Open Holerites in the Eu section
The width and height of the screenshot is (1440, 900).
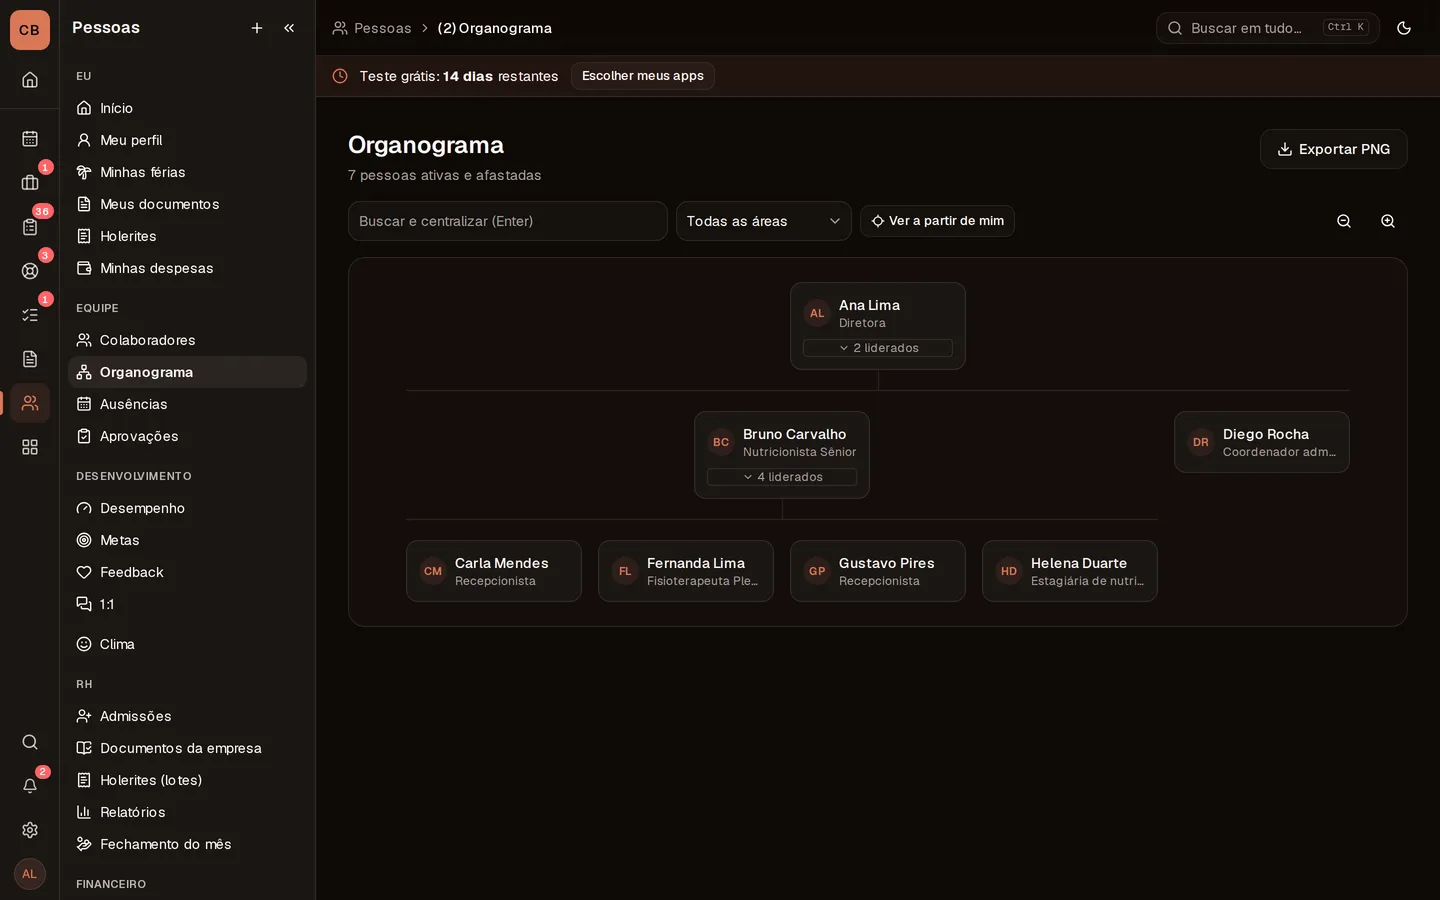point(187,236)
